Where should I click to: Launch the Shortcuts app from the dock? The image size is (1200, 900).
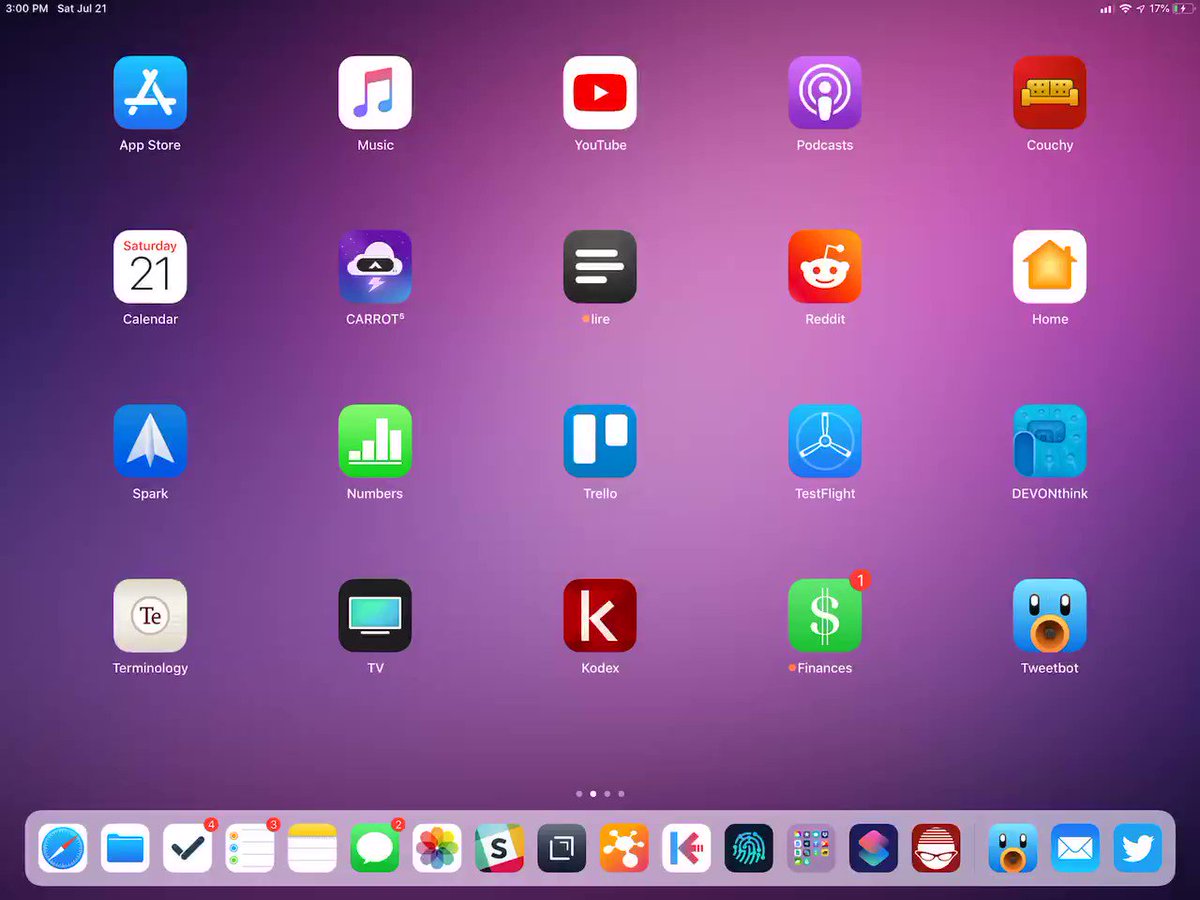click(873, 848)
